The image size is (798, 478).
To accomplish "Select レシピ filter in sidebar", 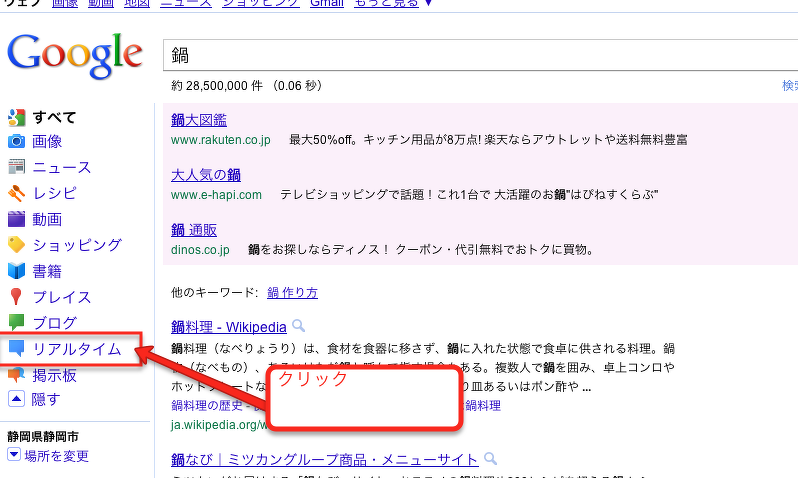I will tap(54, 193).
